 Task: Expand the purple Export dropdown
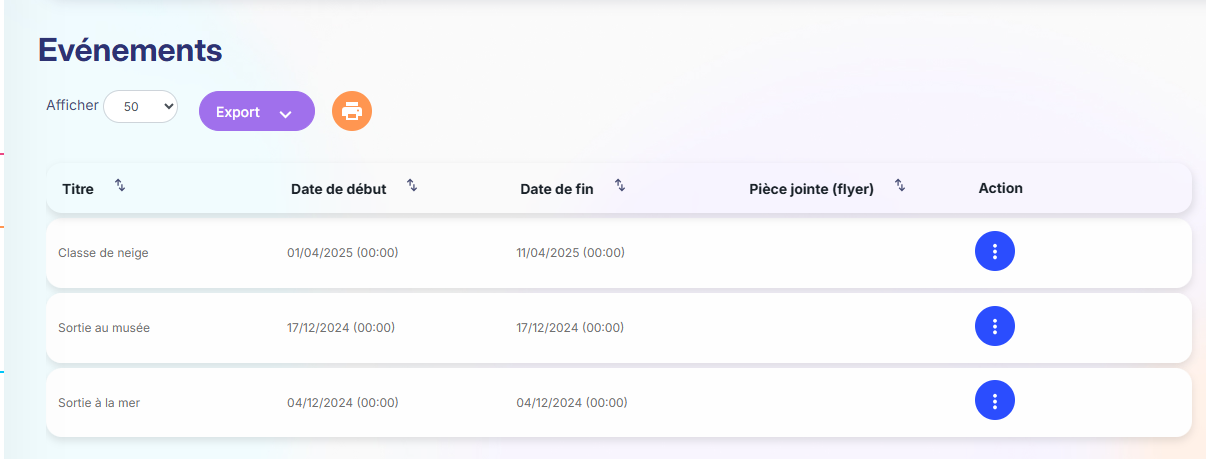257,111
